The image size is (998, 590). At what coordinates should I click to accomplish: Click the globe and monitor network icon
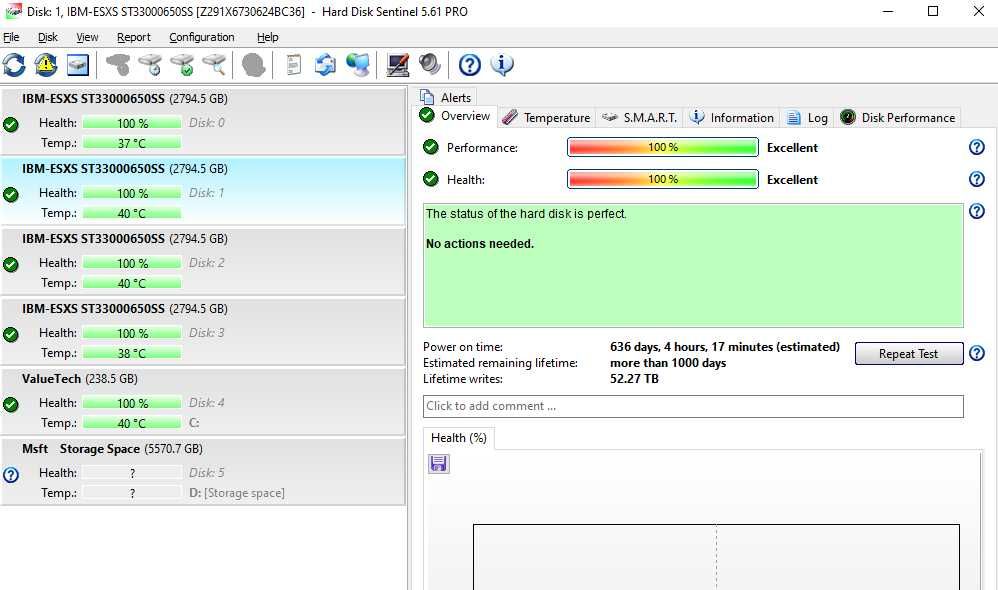point(358,65)
